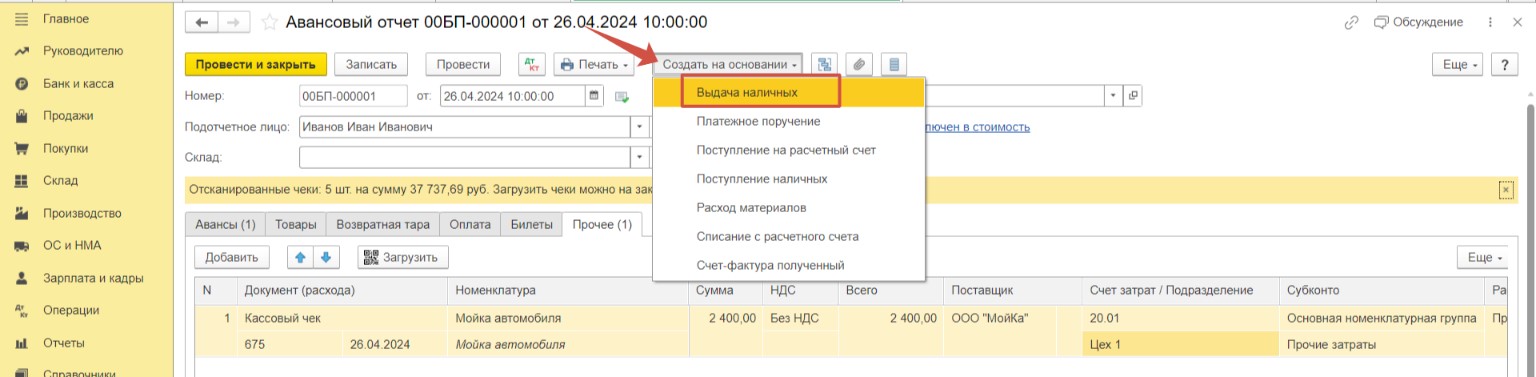Open the Производство section
Viewport: 1536px width, 377px height.
[82, 213]
